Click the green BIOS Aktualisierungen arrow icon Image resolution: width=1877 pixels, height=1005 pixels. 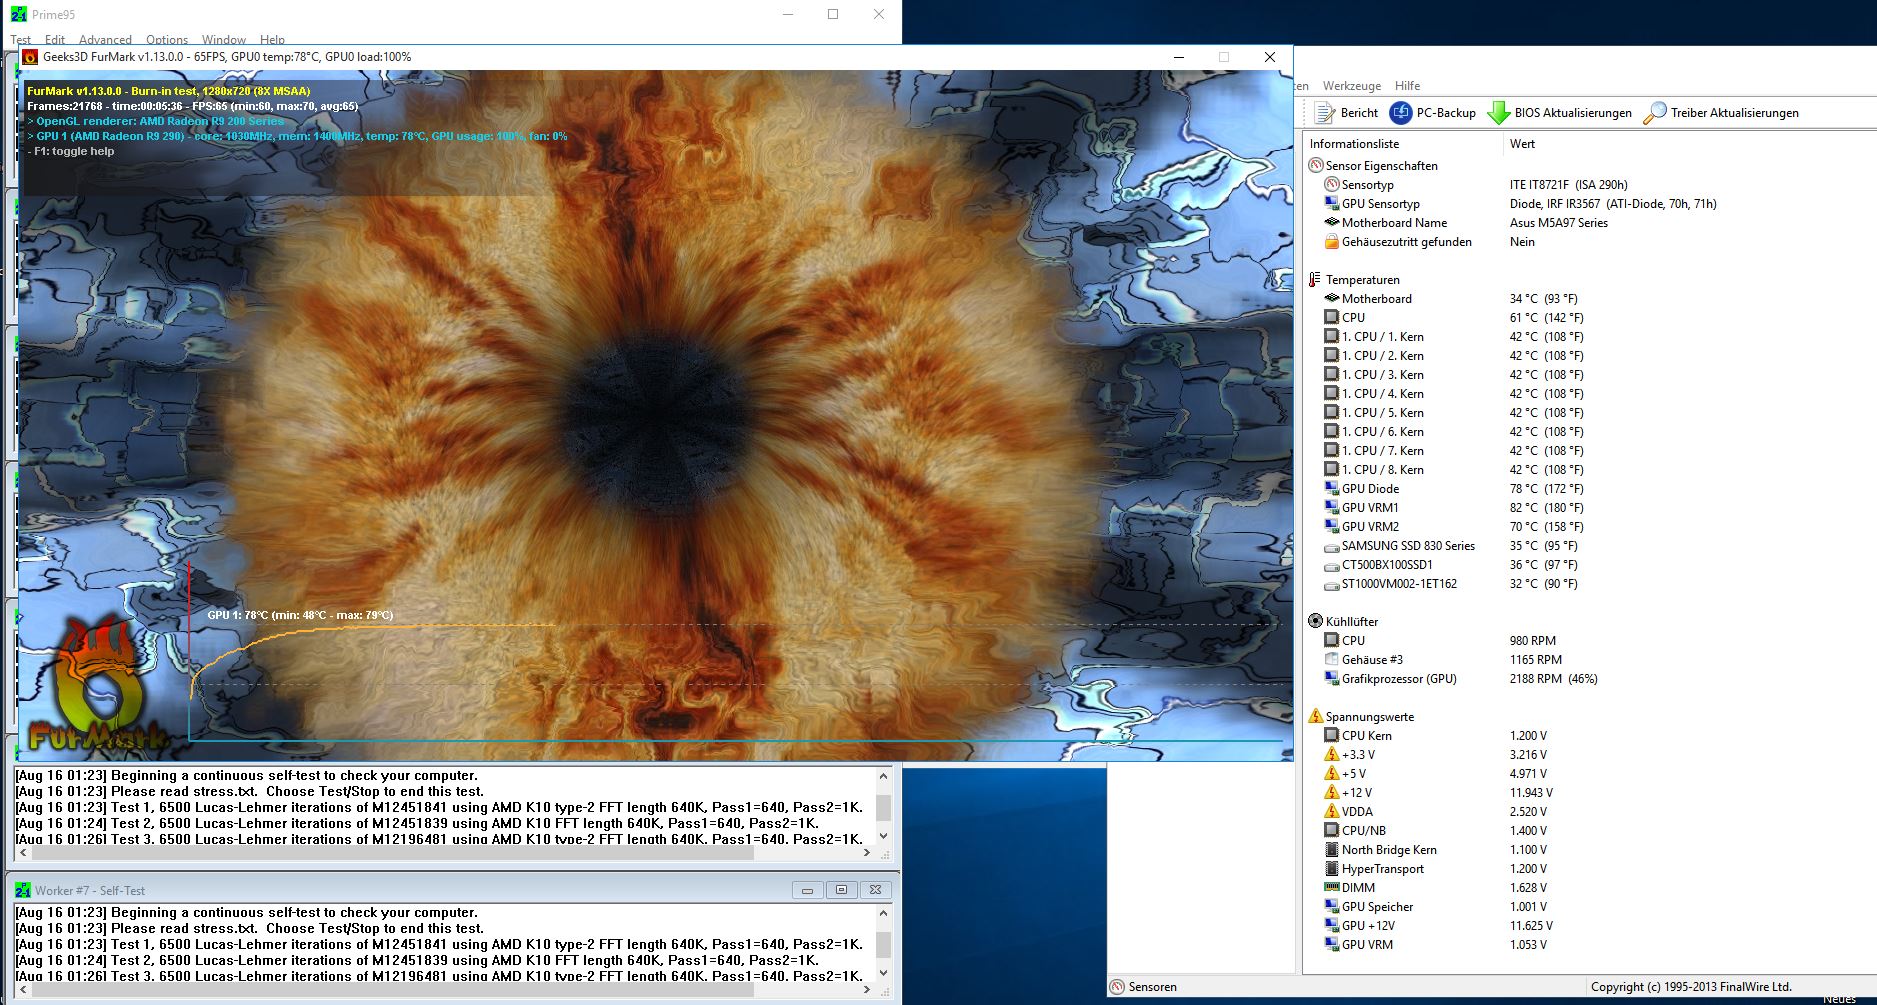1498,113
